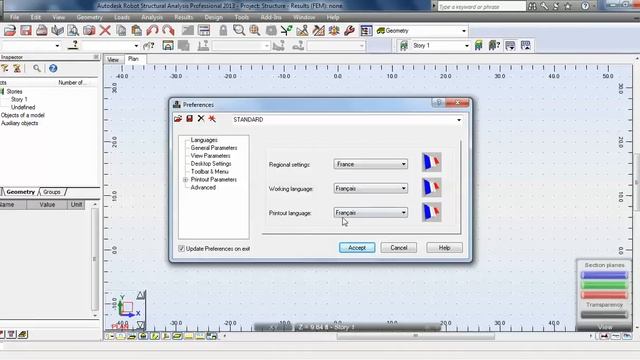Click the red X Delete toolbar icon
Screen dimensions: 640x360
click(105, 30)
